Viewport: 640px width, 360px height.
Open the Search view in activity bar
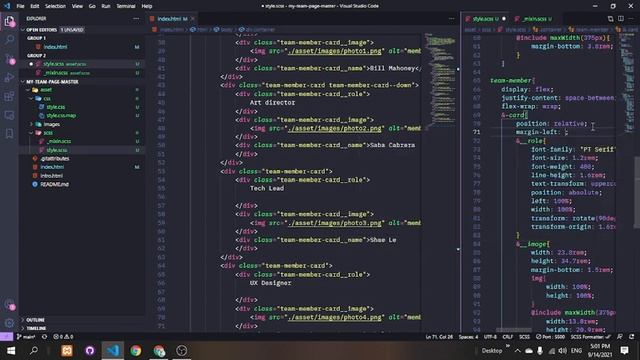point(9,40)
